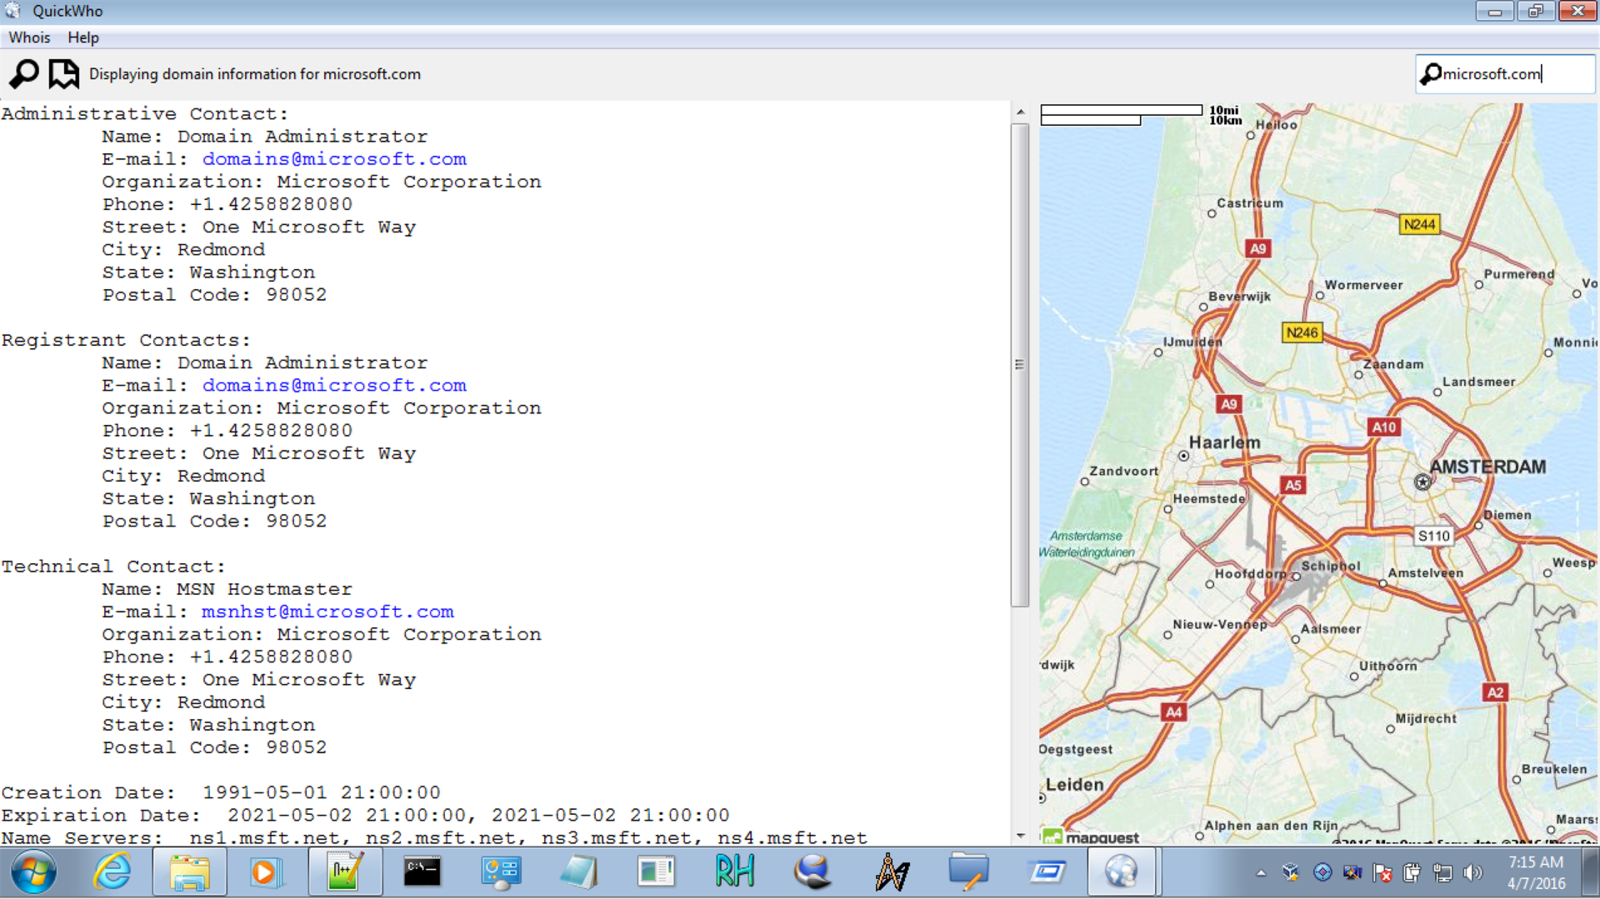Click the Aalsmeer label on the map
This screenshot has height=899, width=1600.
(x=1331, y=629)
